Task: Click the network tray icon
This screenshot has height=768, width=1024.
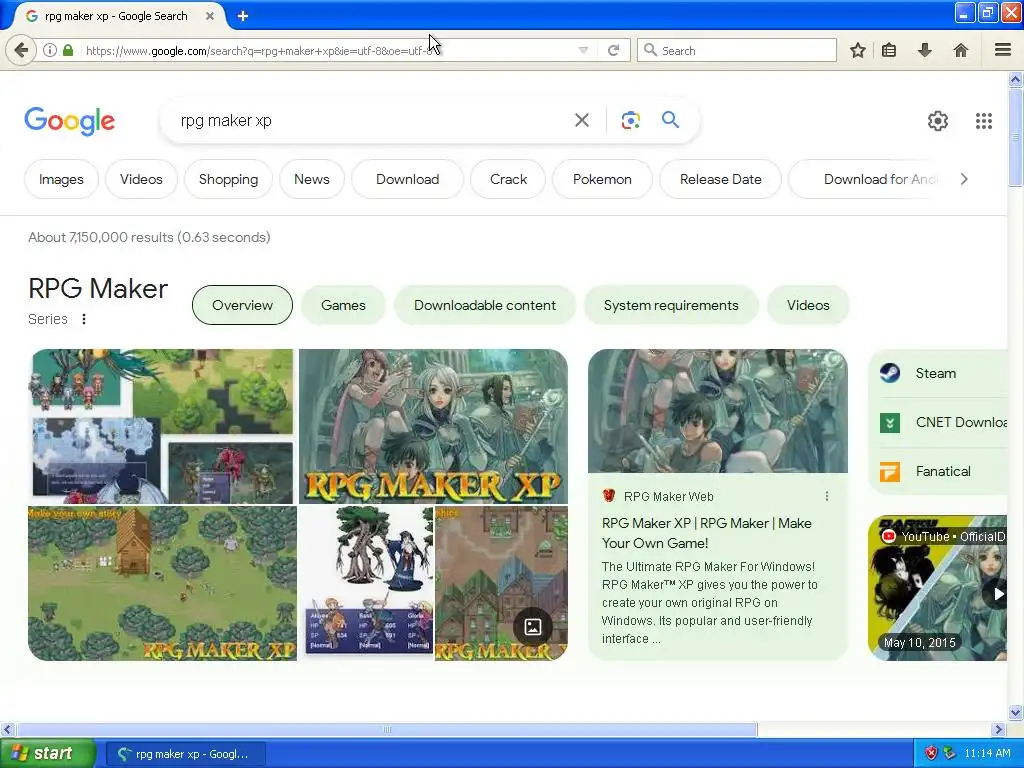Action: coord(950,754)
